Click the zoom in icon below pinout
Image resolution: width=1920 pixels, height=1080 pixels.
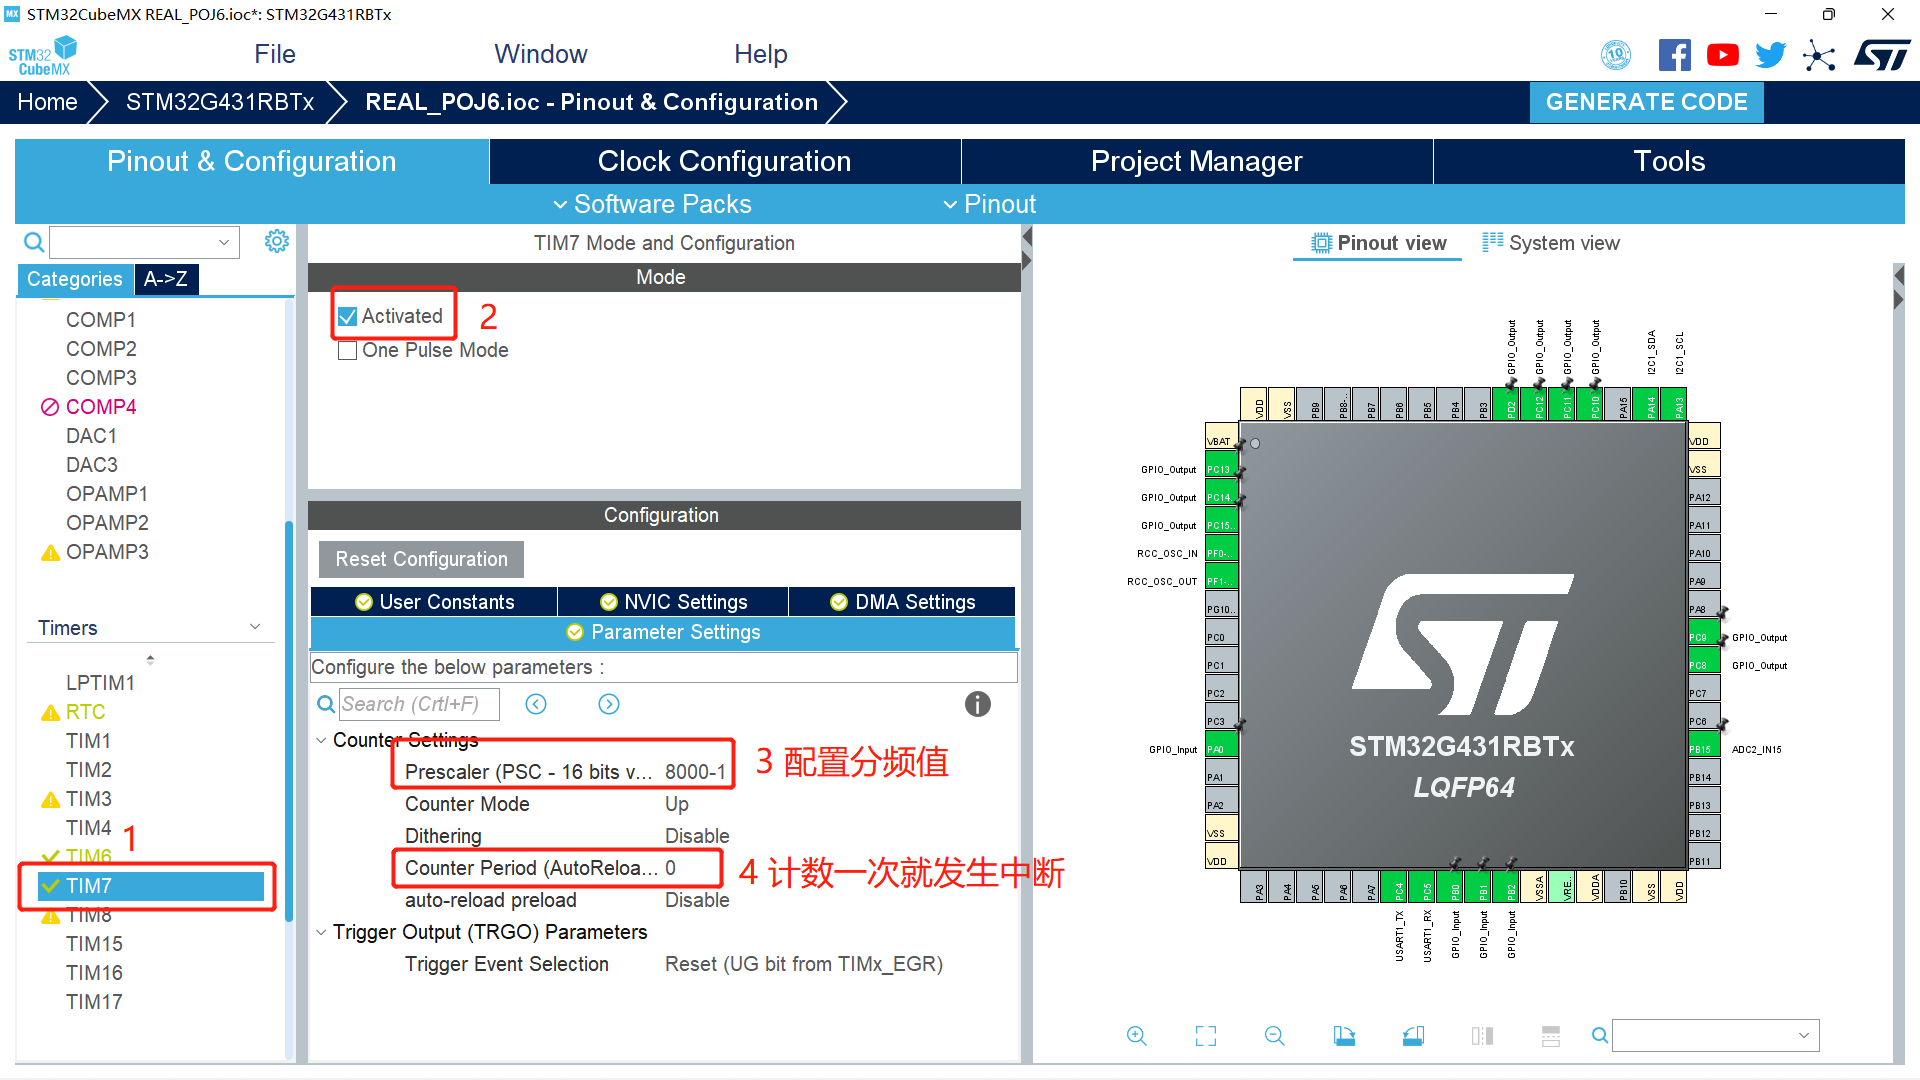1136,1036
